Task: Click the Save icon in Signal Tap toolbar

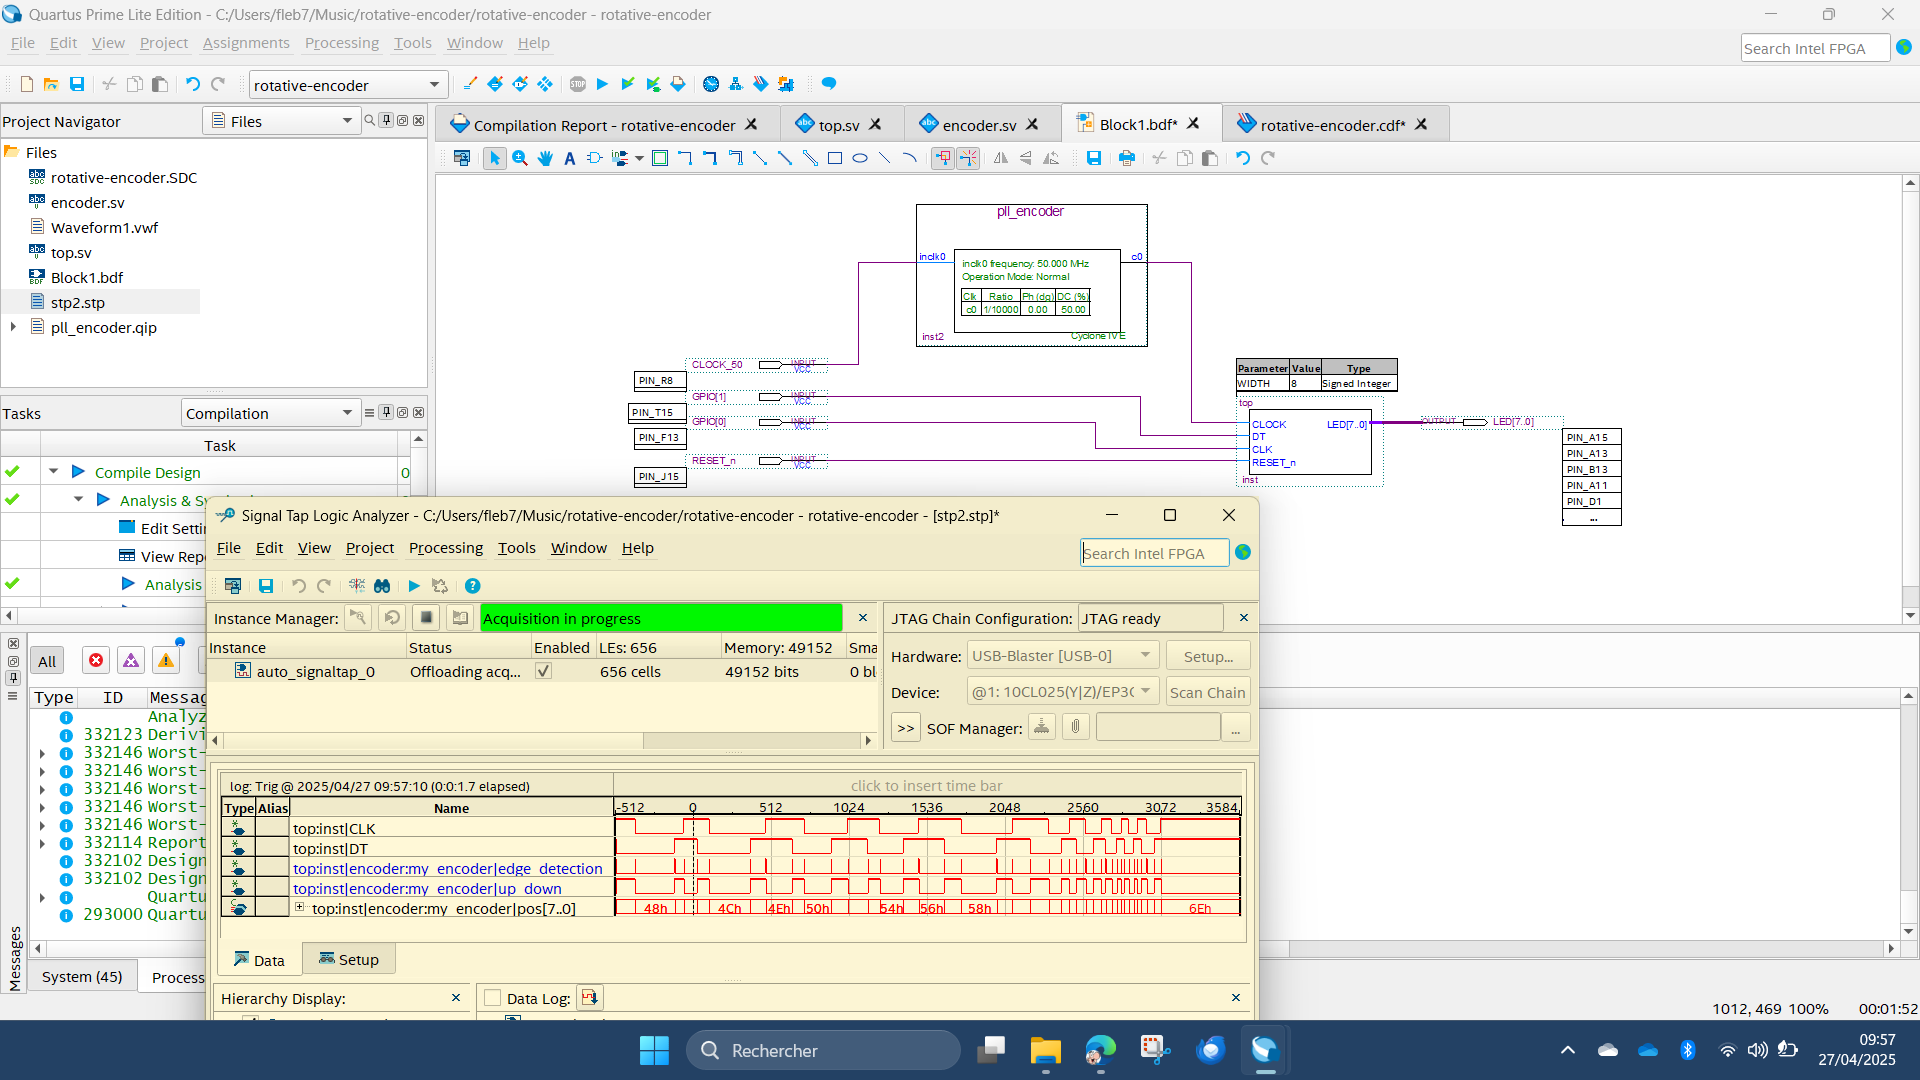Action: (x=266, y=586)
